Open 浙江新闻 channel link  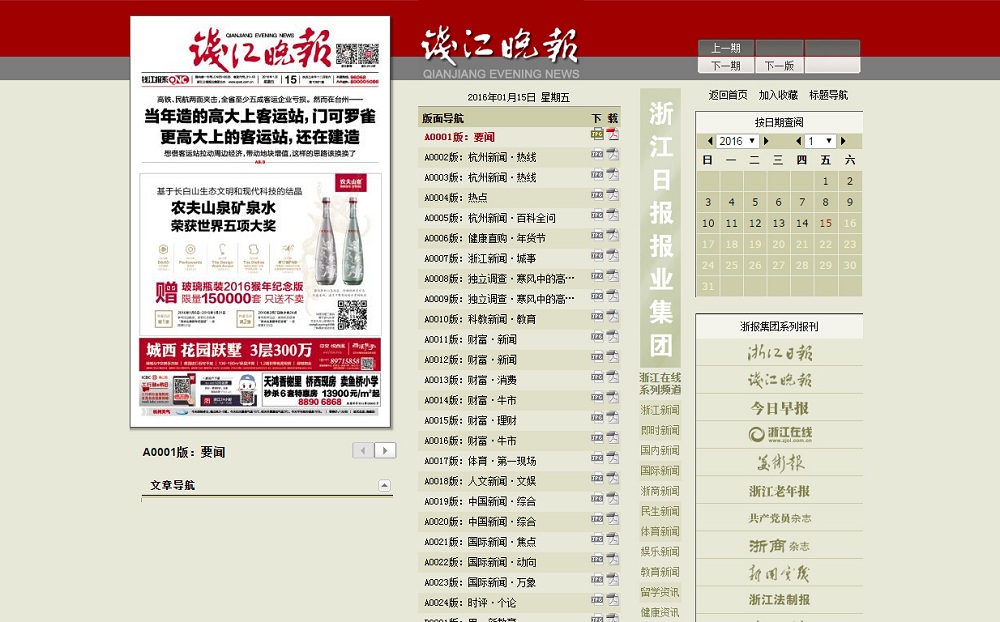click(x=660, y=410)
